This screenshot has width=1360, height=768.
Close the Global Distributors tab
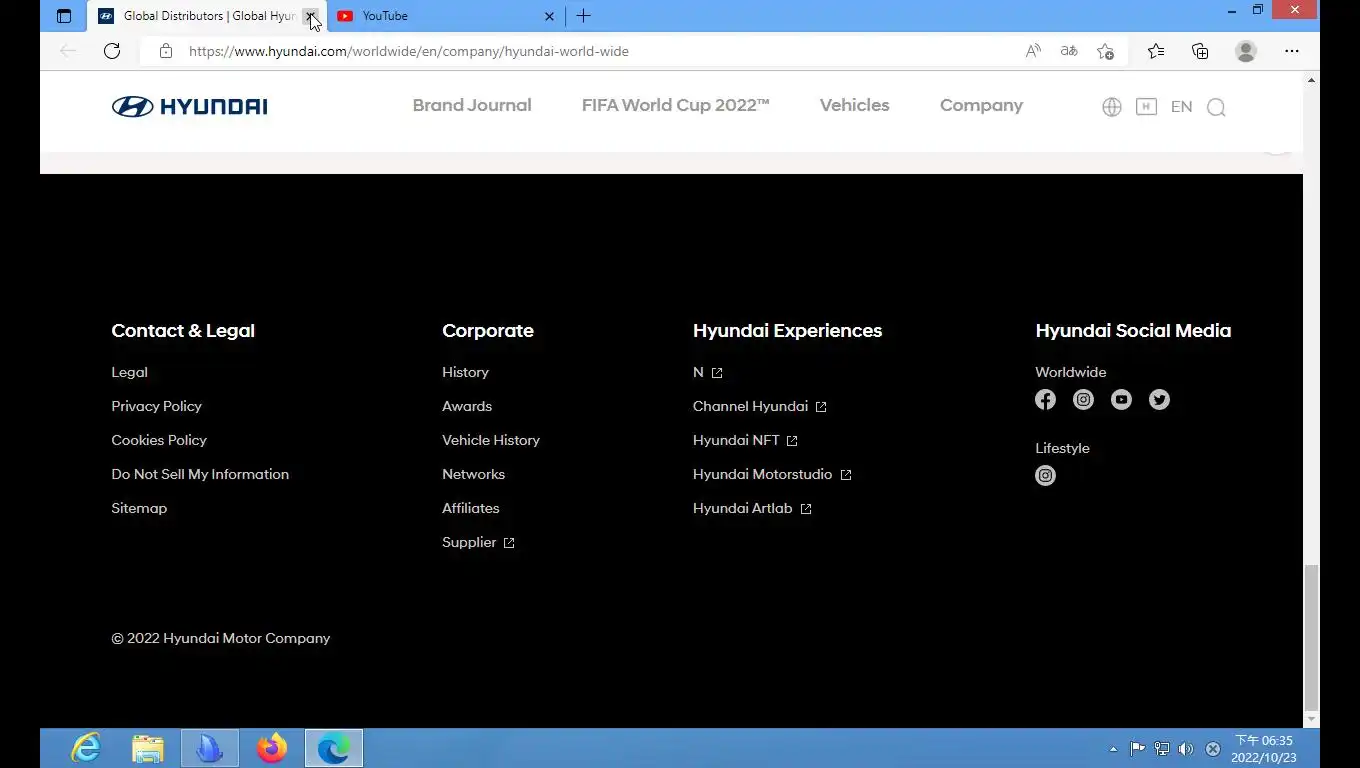(311, 16)
